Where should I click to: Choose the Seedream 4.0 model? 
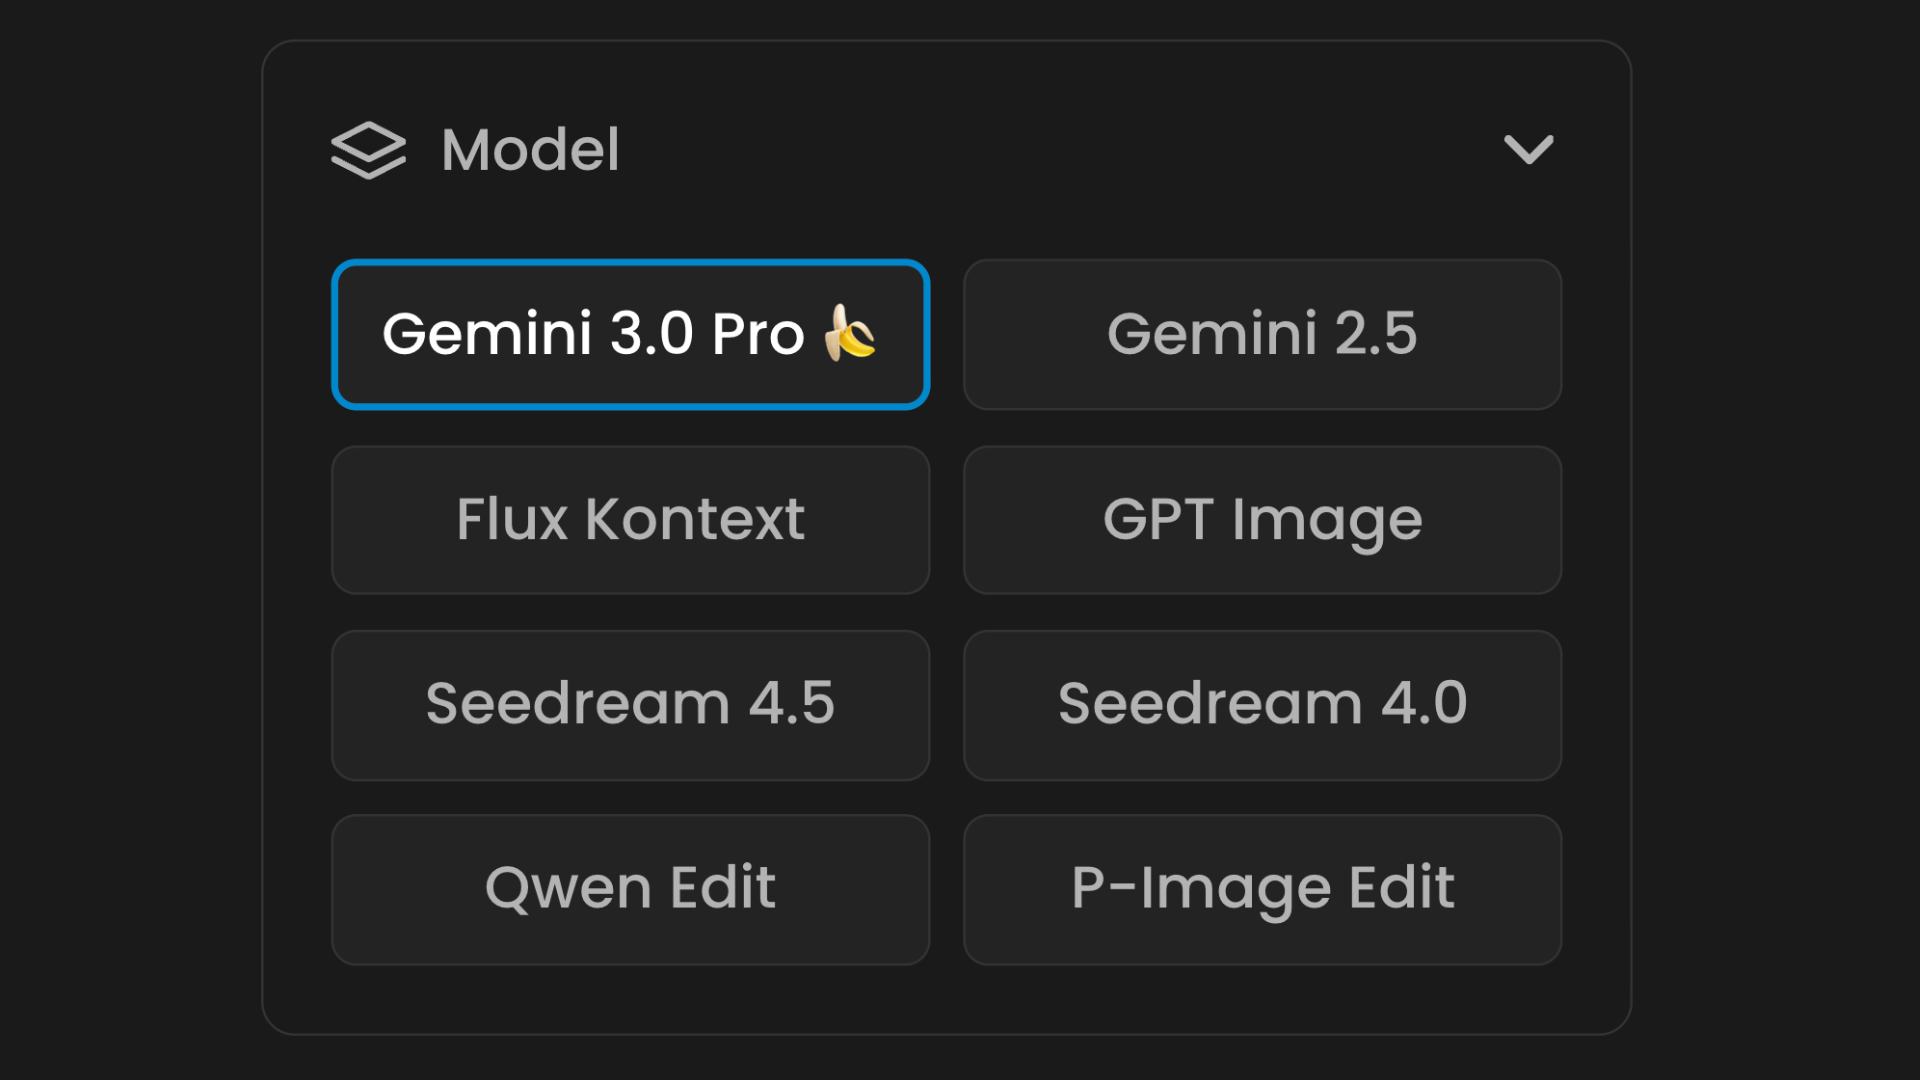click(1262, 704)
